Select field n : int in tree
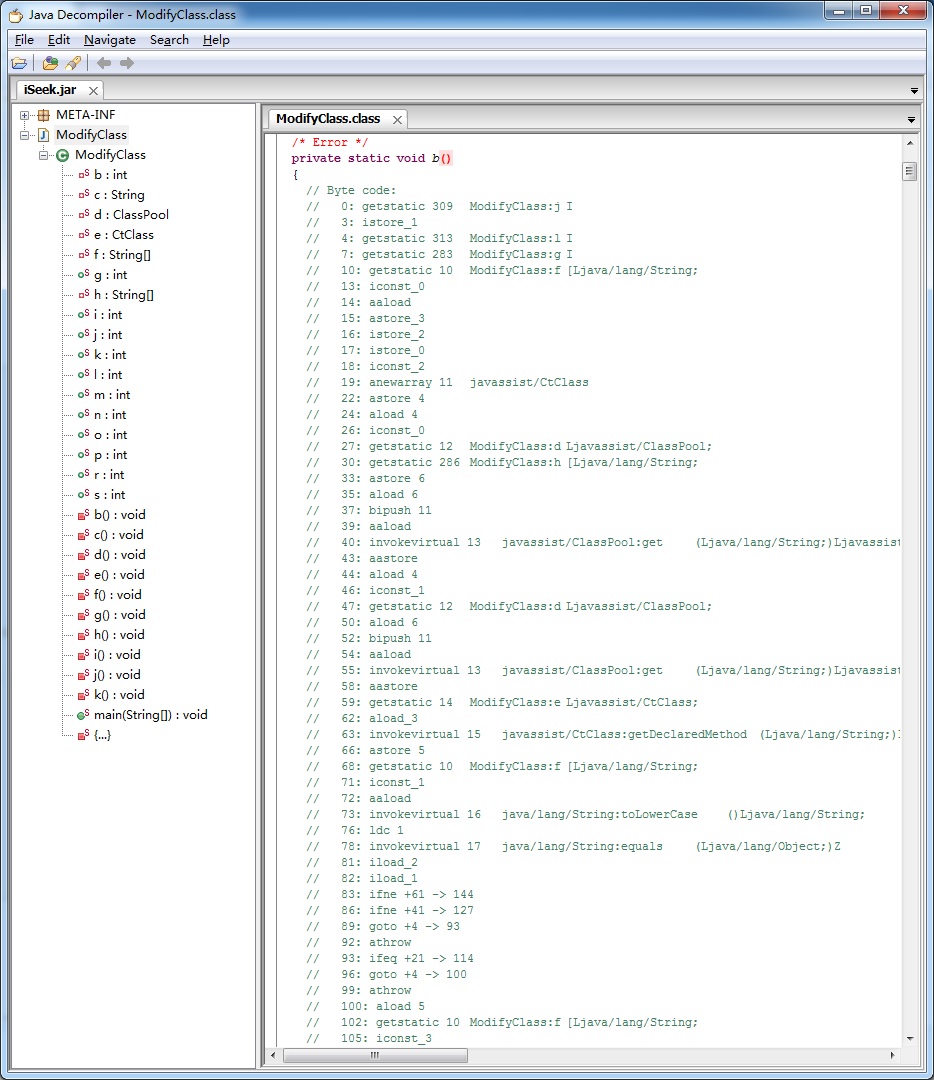 [x=110, y=415]
